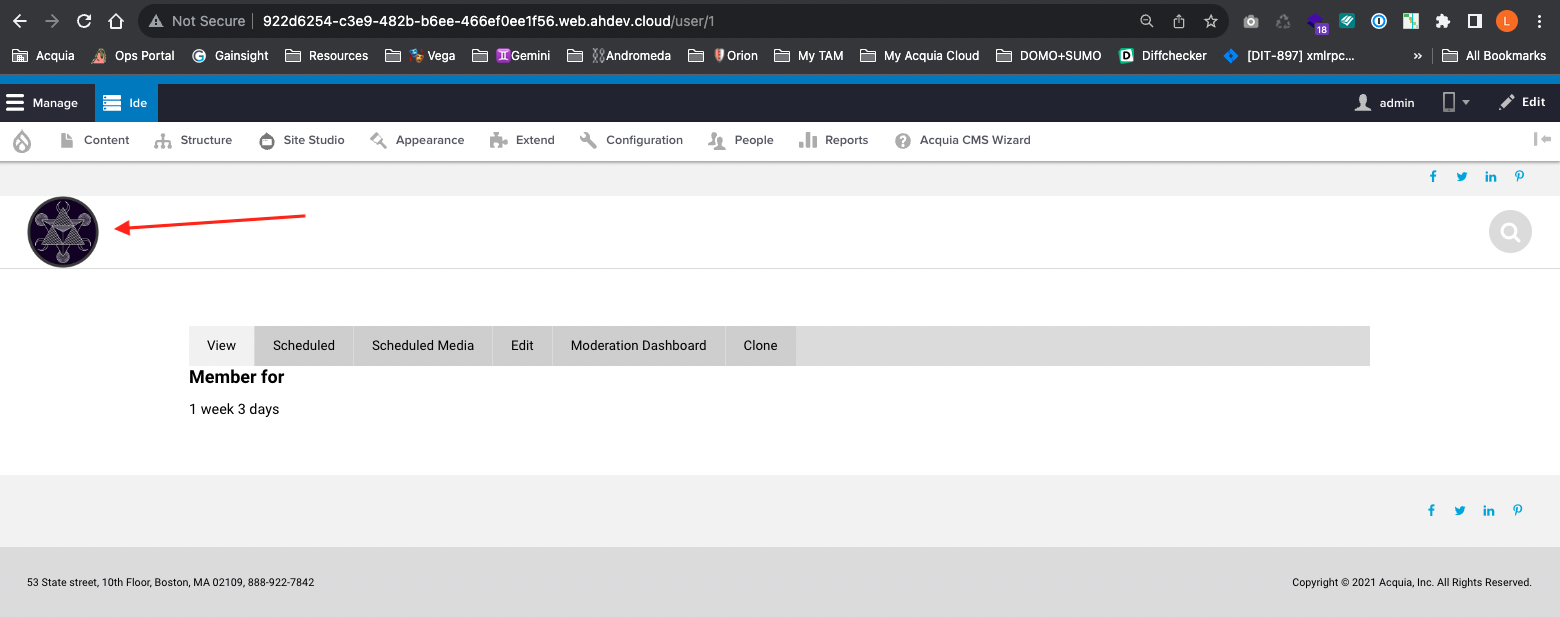This screenshot has width=1560, height=617.
Task: Click the header Pinterest icon
Action: [1519, 177]
